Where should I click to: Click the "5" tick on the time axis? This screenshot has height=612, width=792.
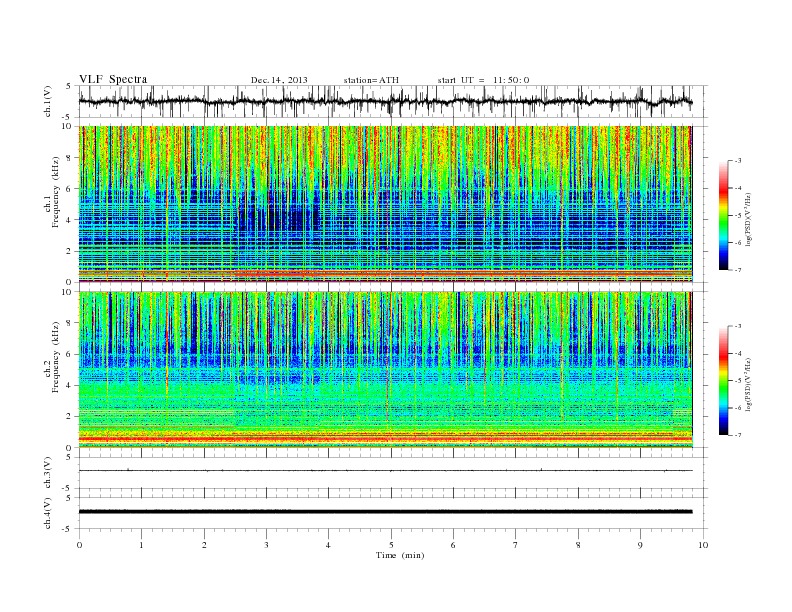(x=391, y=545)
